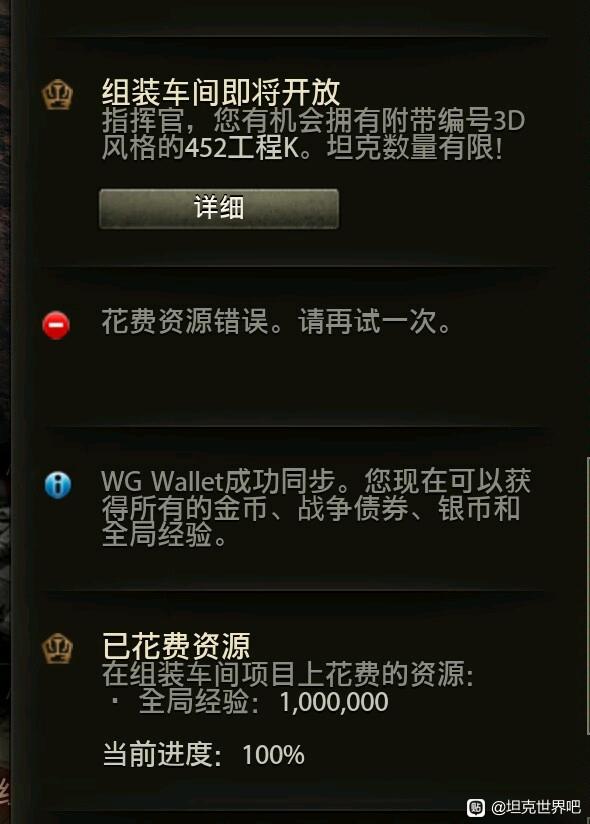Click blue info icon beside WG Wallet message
This screenshot has height=824, width=590.
tap(58, 485)
